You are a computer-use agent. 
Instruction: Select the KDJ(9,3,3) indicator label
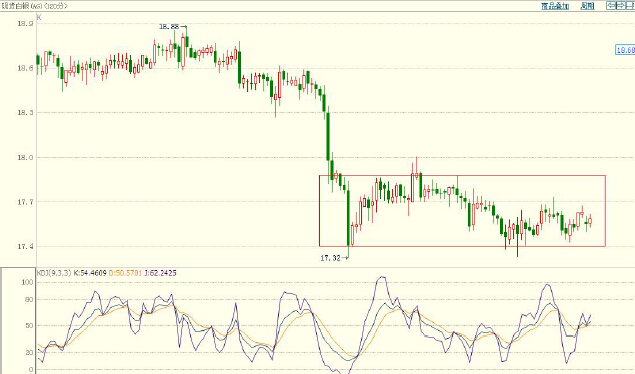(x=54, y=273)
